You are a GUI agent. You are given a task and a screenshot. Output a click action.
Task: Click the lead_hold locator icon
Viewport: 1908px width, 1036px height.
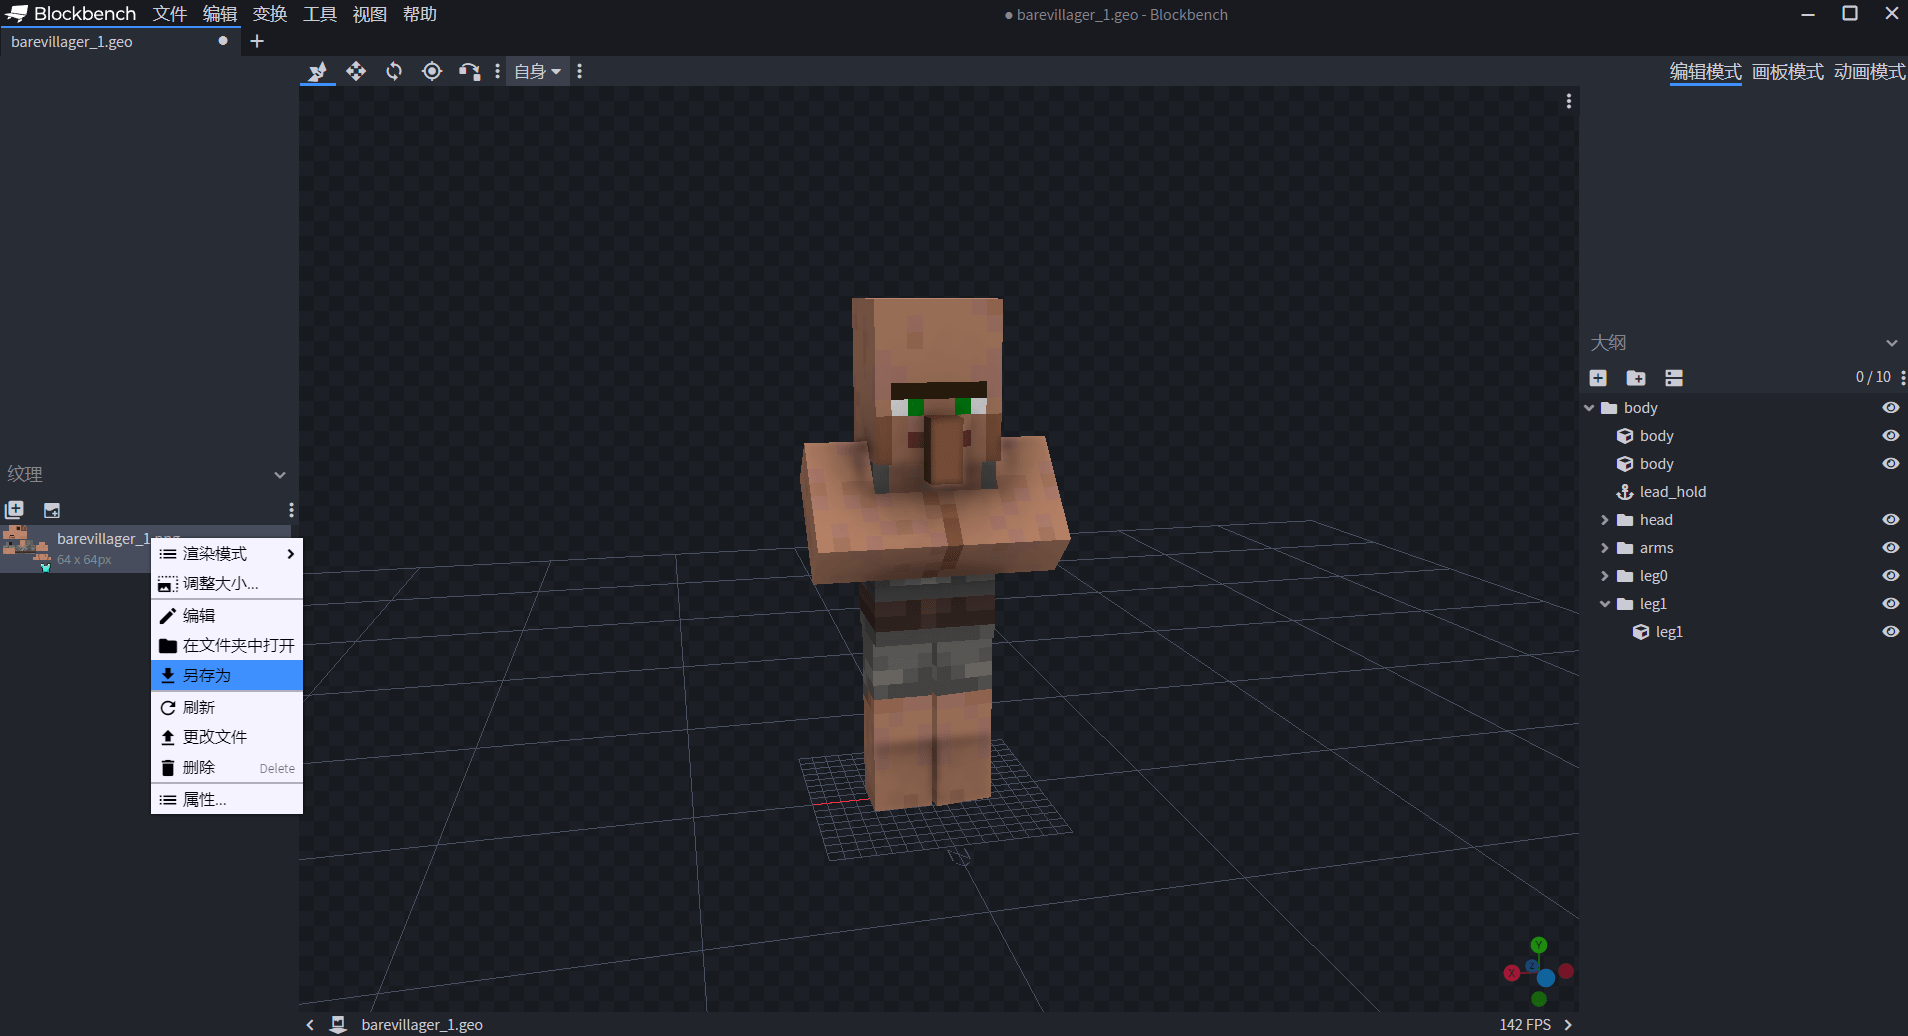(1625, 492)
